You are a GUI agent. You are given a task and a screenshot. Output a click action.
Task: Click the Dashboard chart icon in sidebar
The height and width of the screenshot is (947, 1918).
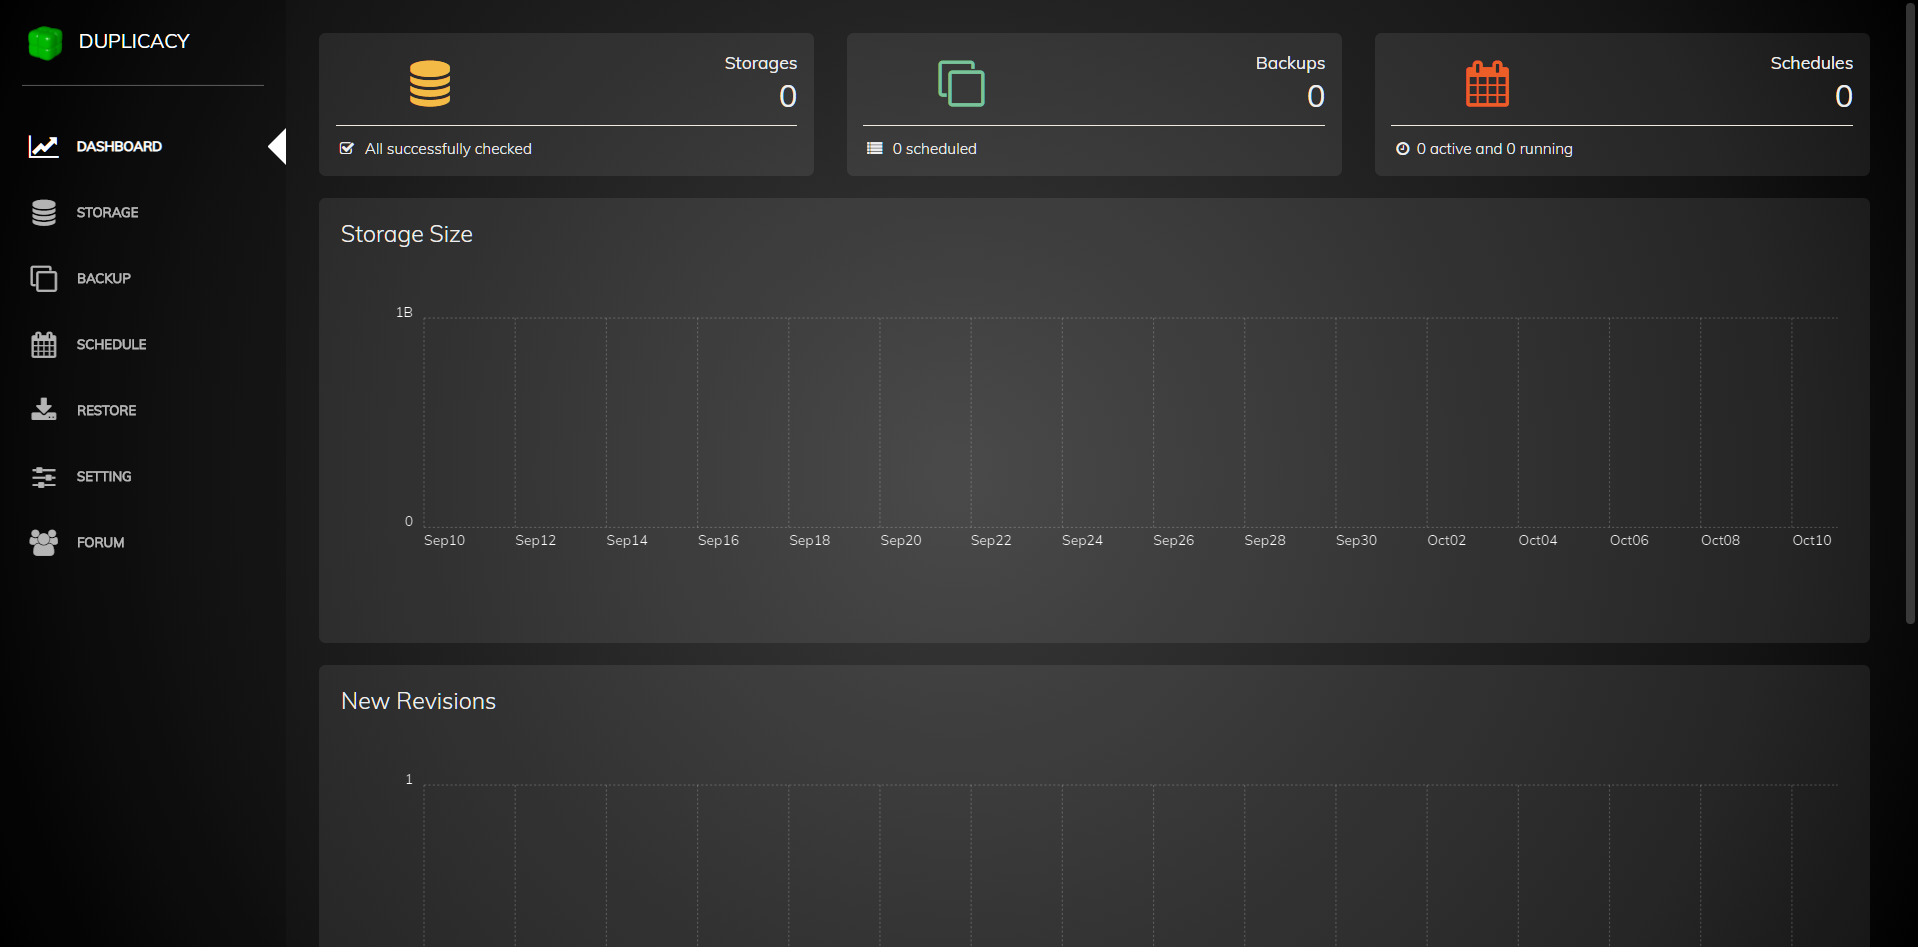43,147
